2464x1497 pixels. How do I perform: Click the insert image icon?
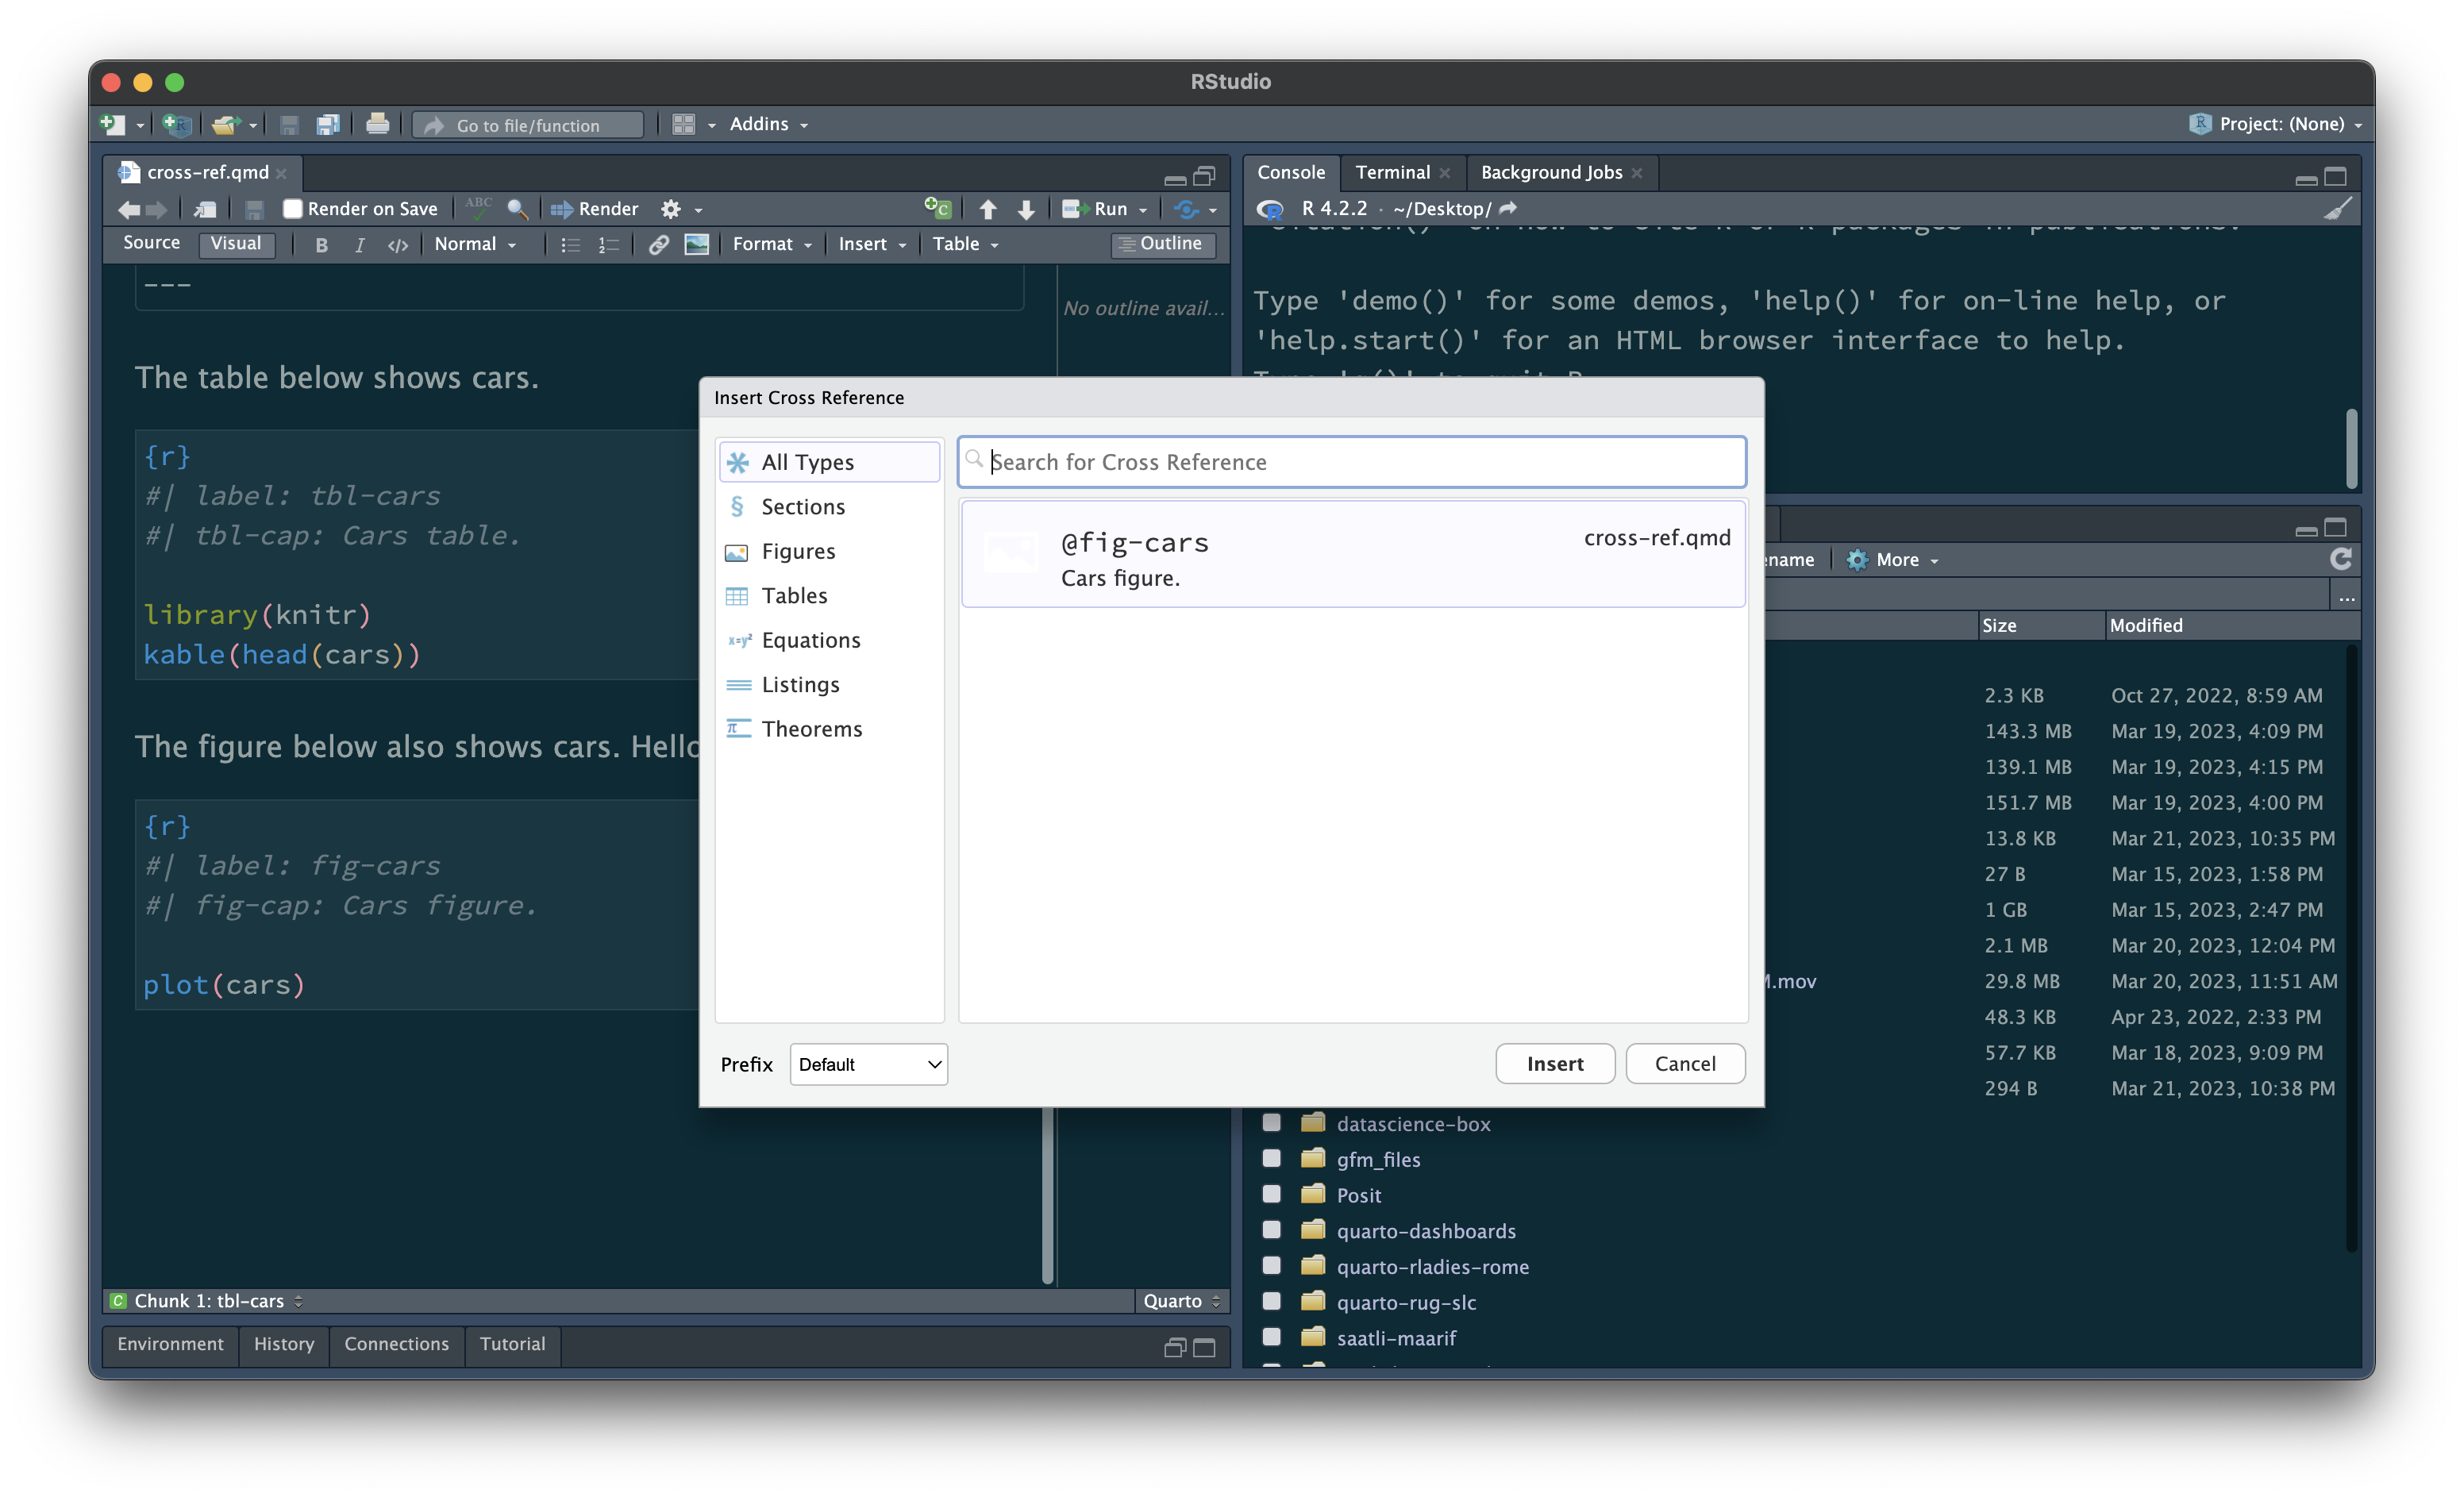point(697,244)
